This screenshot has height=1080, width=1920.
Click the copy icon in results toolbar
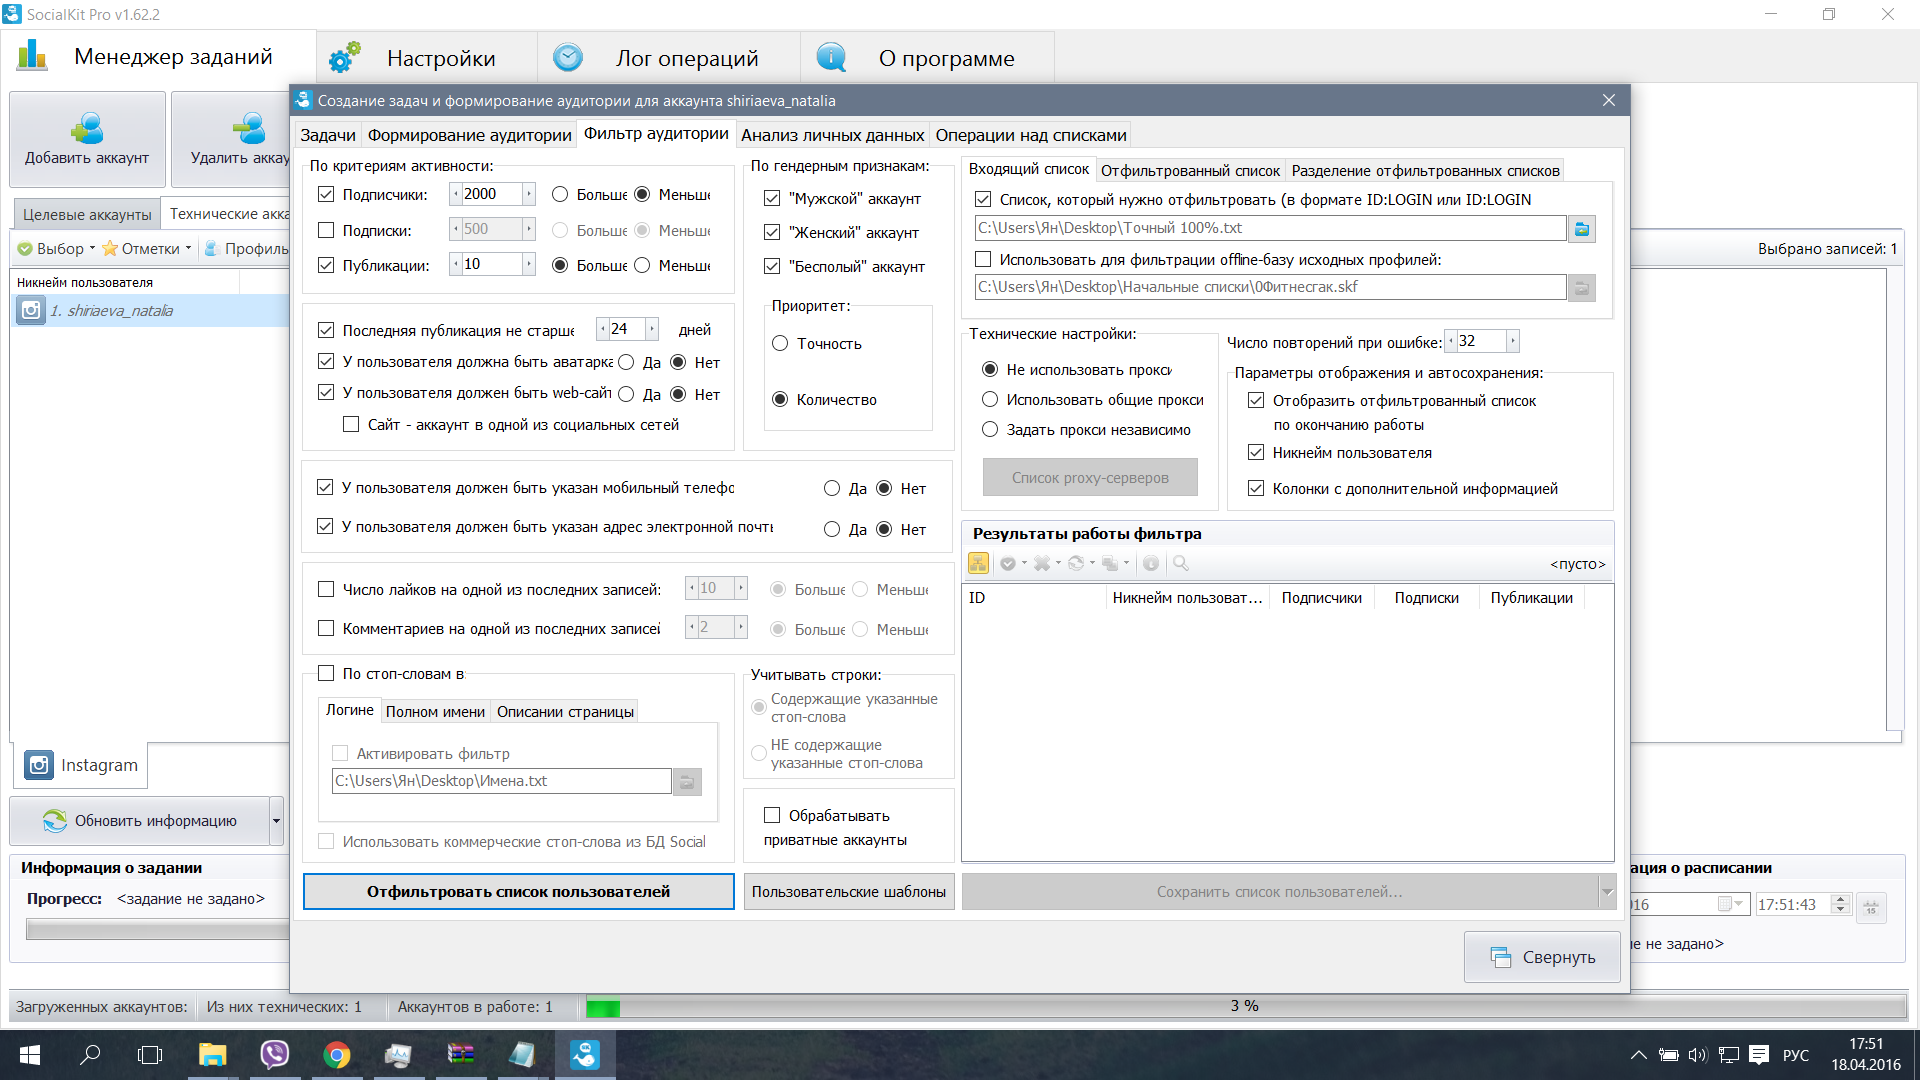pos(1110,564)
